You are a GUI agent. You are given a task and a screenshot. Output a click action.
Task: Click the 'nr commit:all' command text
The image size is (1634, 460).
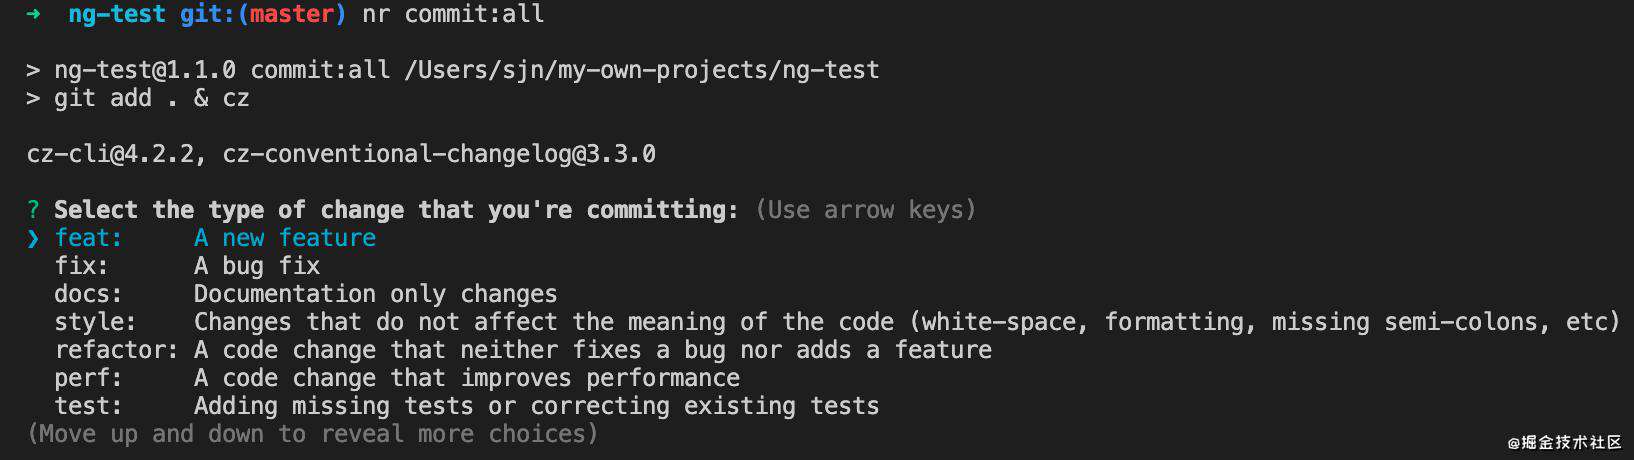click(453, 14)
